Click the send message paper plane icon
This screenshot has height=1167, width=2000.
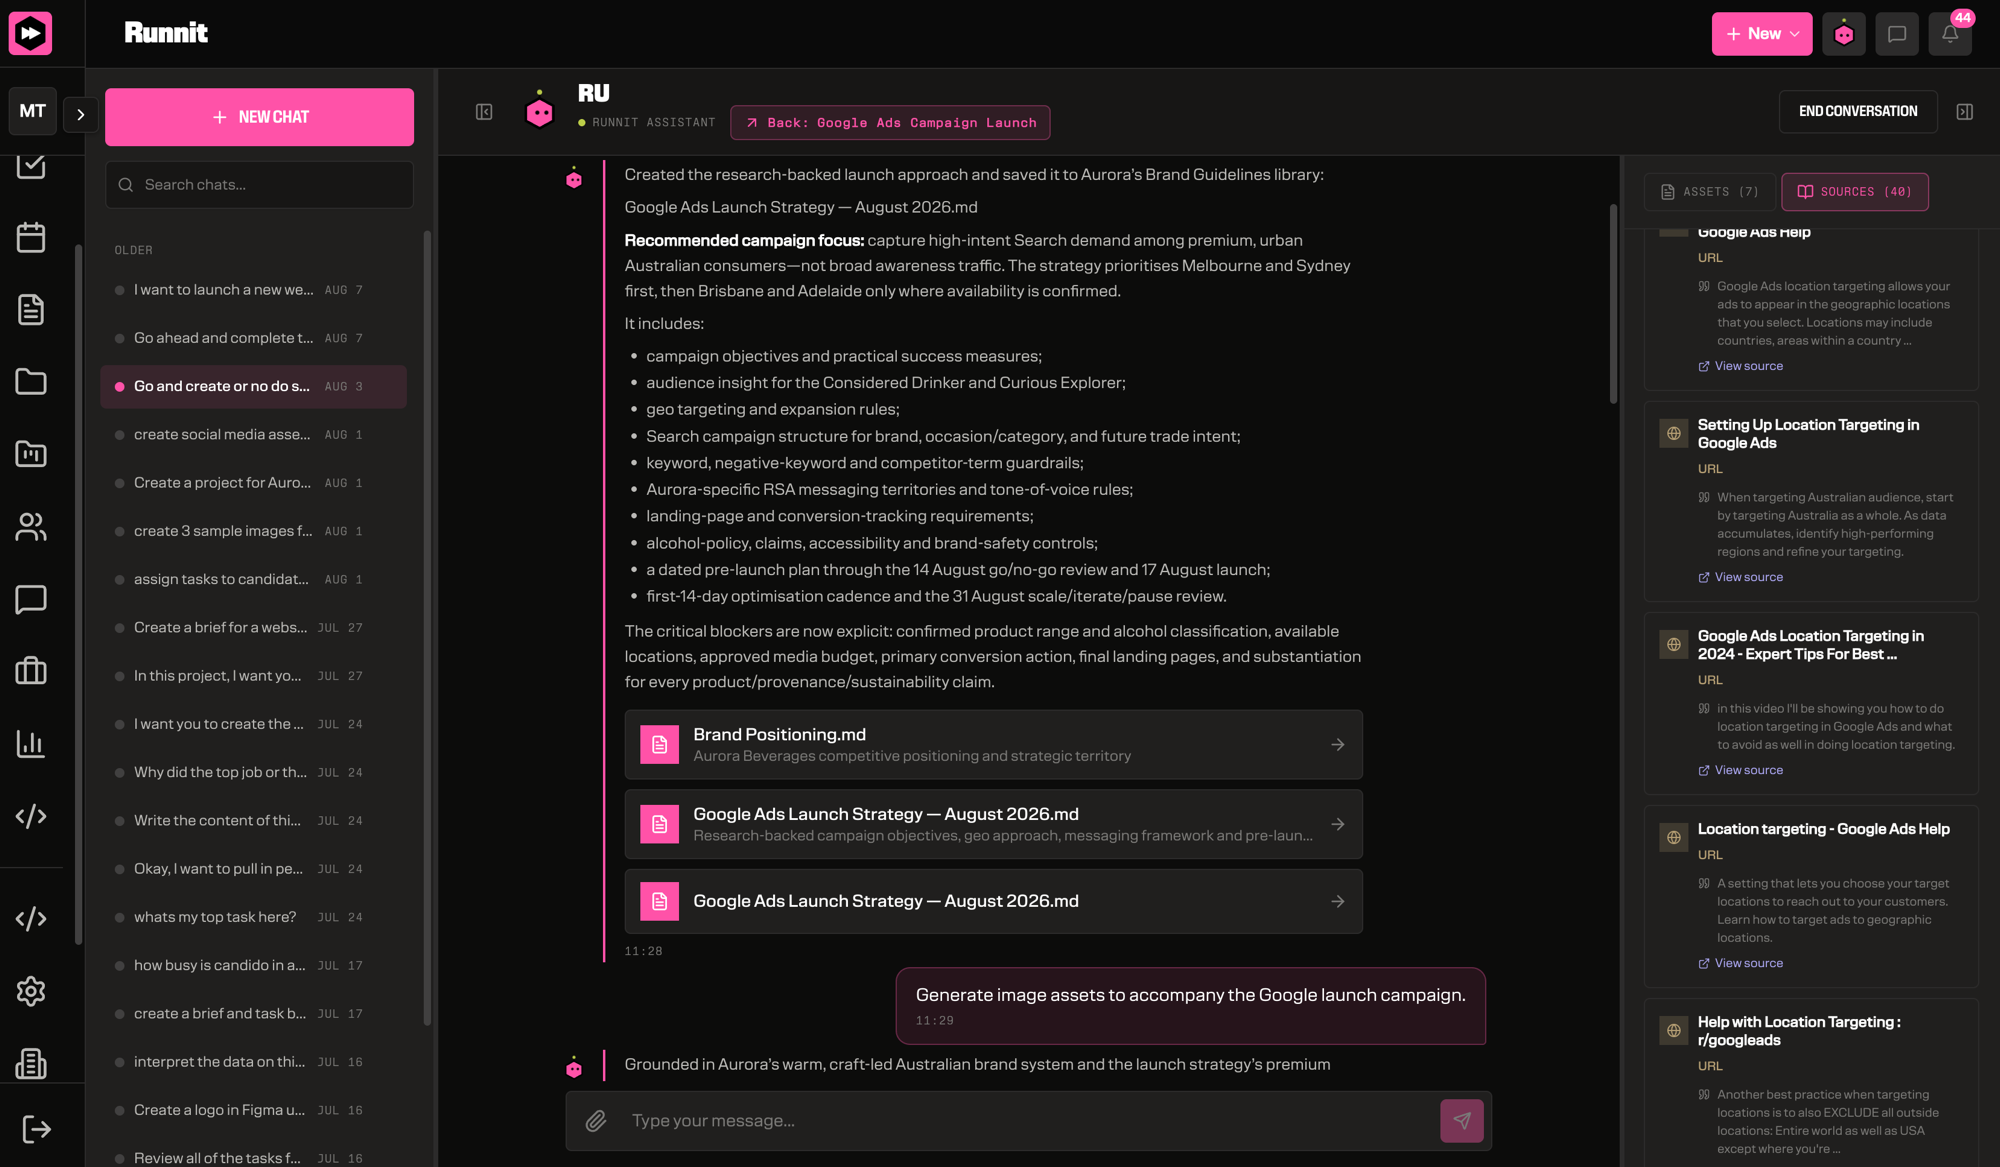point(1461,1121)
